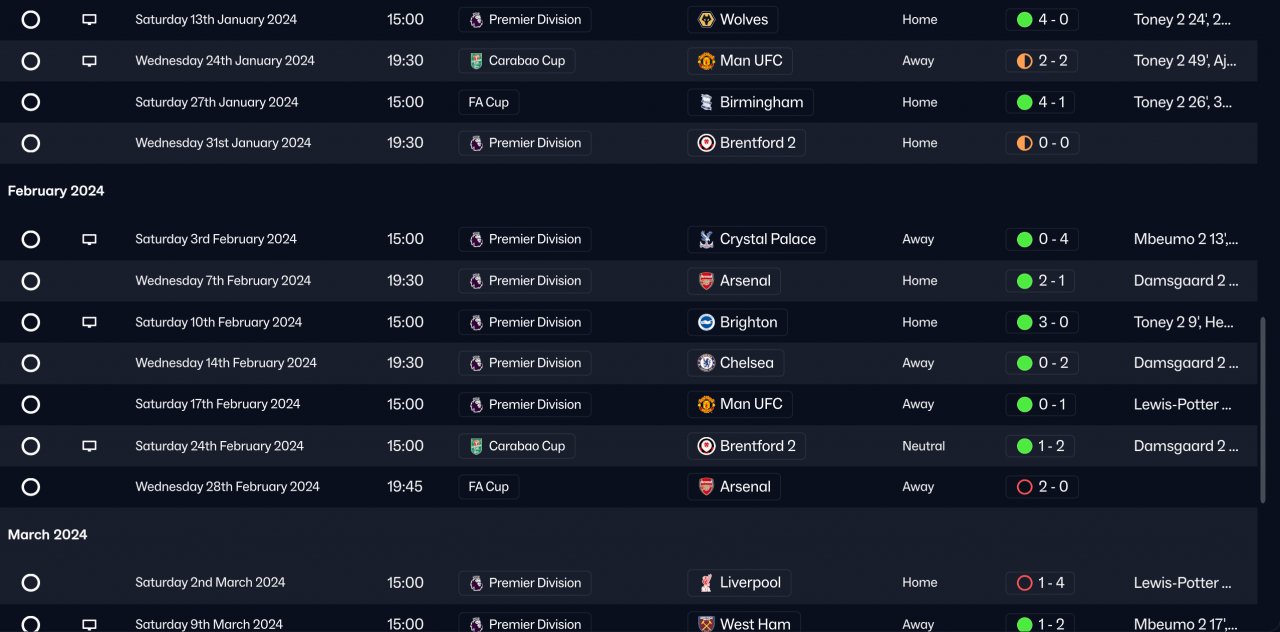Open FA Cup competition for Arsenal away match

pos(489,487)
